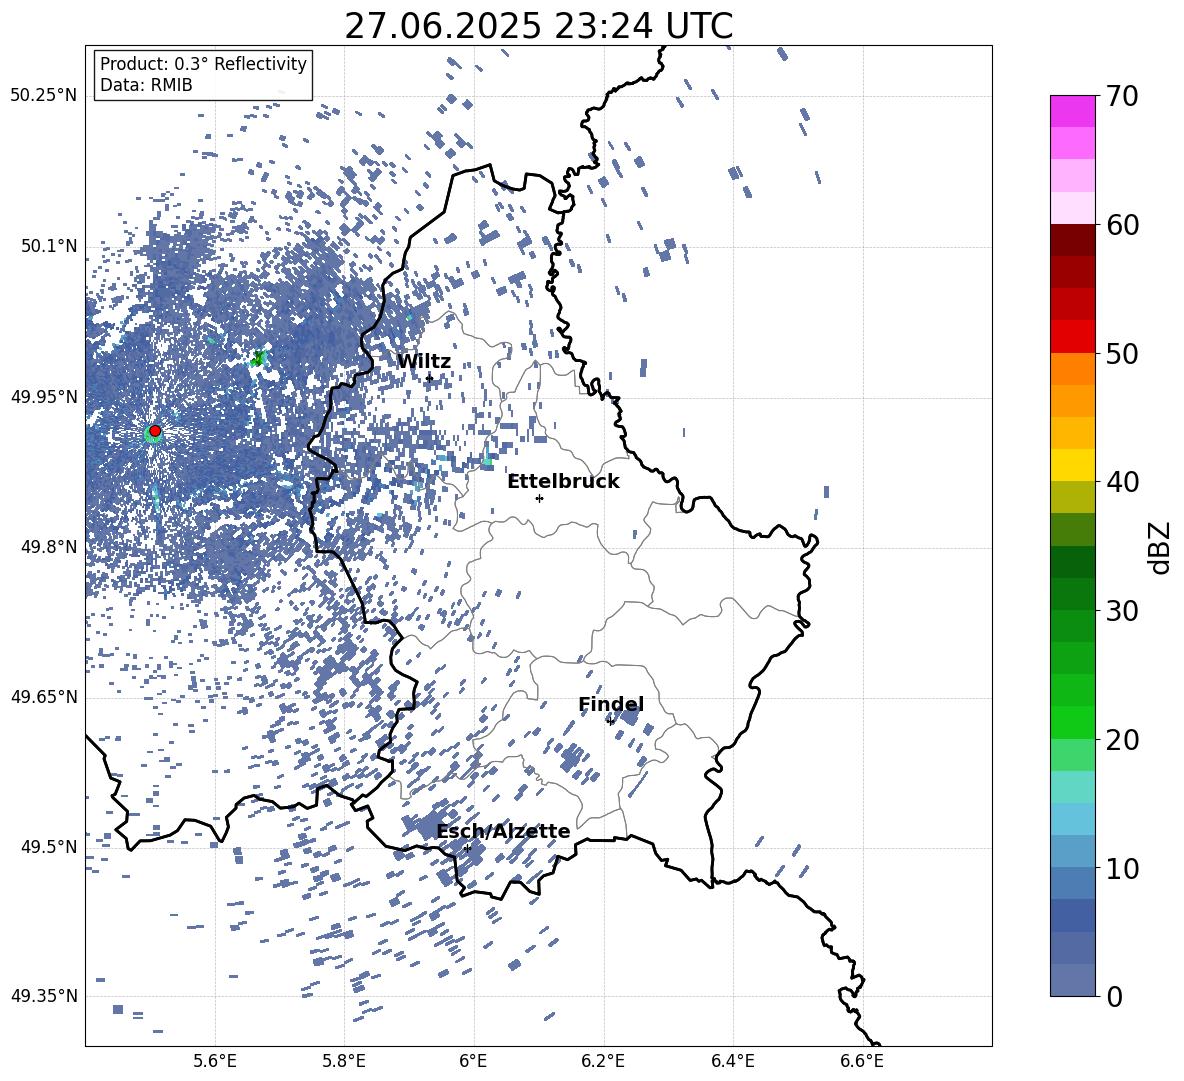The image size is (1184, 1081).
Task: Click the 49.5°N latitude label
Action: point(49,847)
